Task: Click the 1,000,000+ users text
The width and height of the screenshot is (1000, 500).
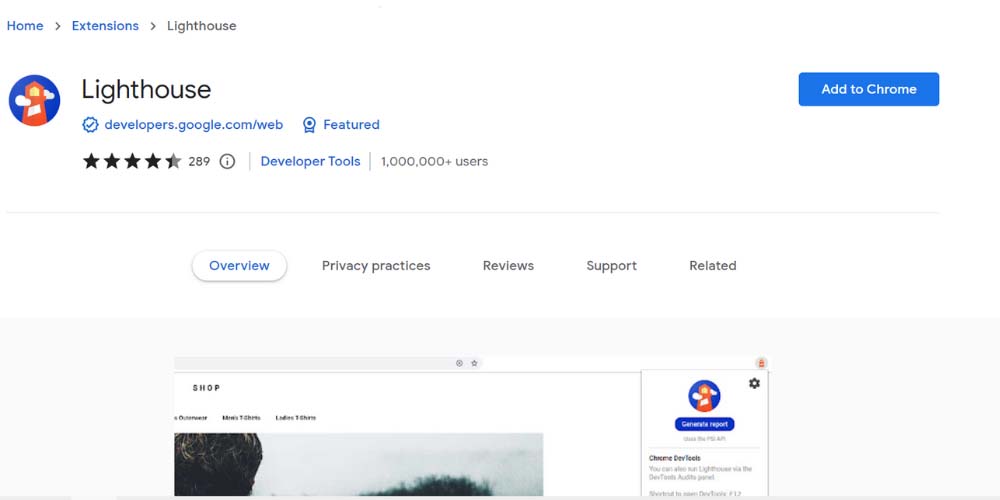Action: pyautogui.click(x=434, y=161)
